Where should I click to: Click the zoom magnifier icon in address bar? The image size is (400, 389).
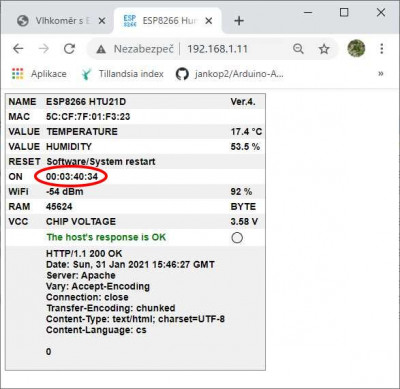pyautogui.click(x=298, y=49)
